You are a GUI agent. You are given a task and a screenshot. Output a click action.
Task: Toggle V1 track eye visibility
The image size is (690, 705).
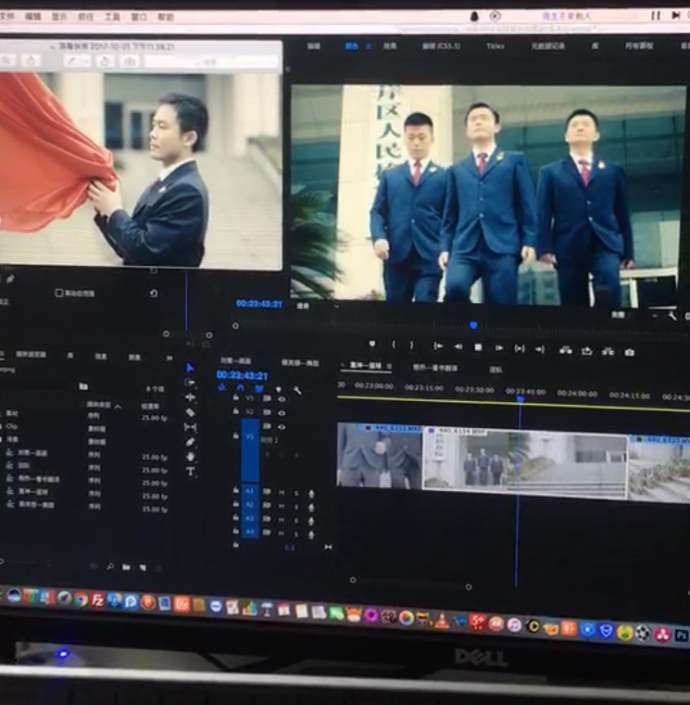point(282,427)
